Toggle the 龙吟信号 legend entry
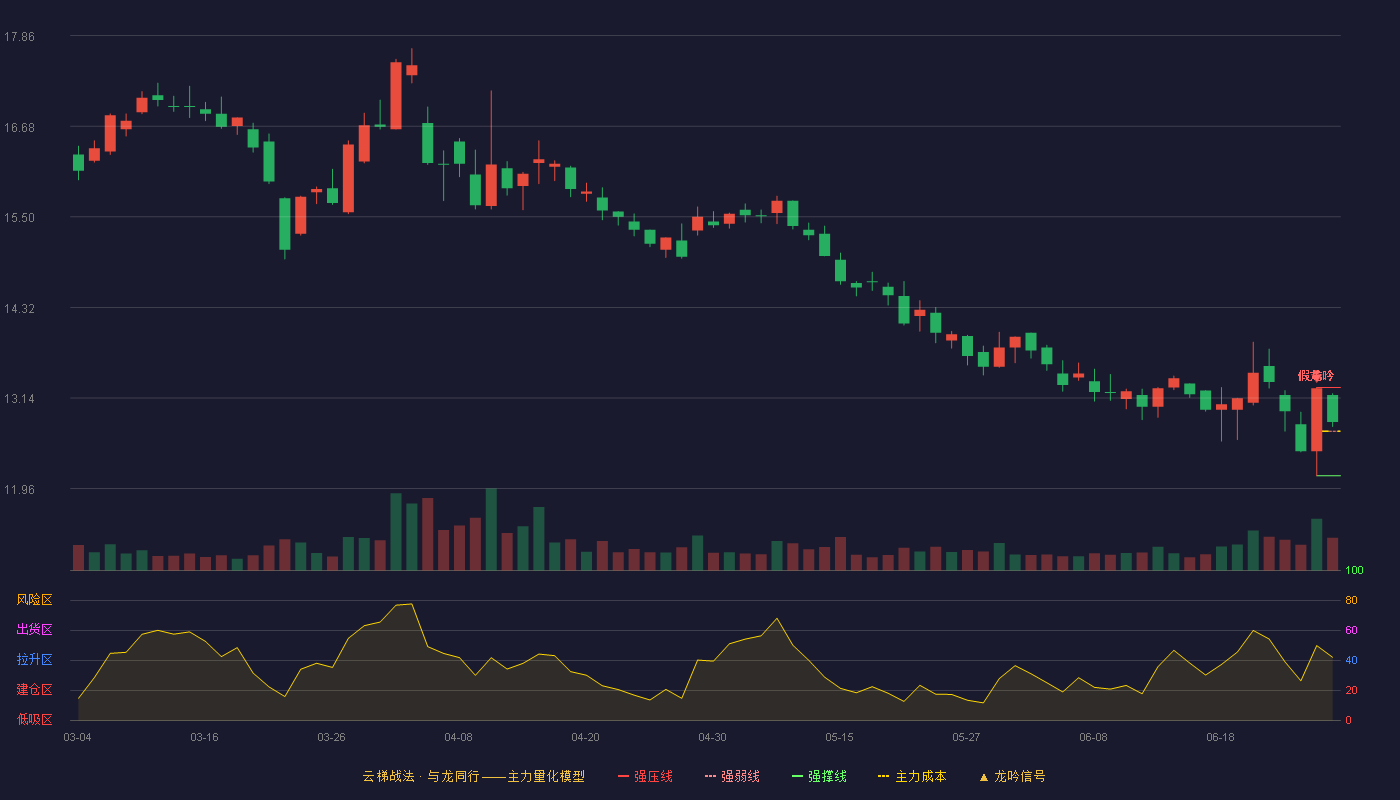The image size is (1400, 800). 1012,776
